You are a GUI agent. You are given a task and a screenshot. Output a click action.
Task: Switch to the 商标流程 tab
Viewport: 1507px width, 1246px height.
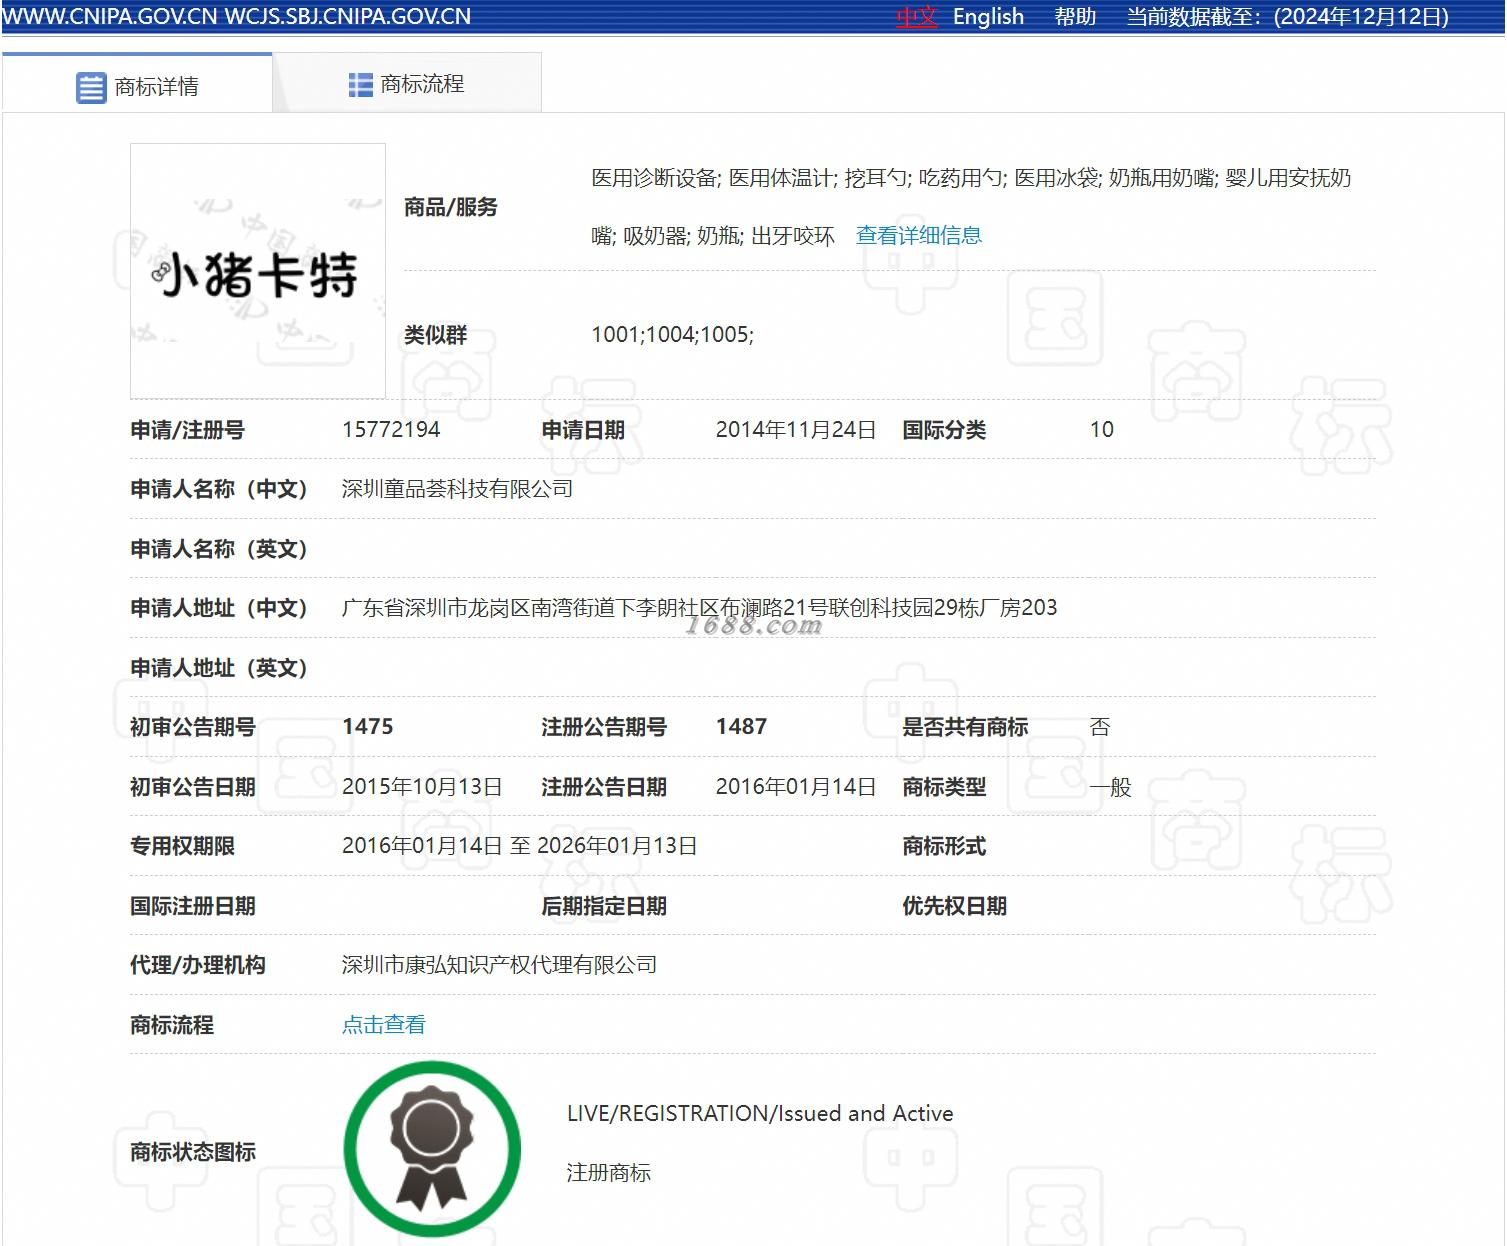pyautogui.click(x=407, y=84)
